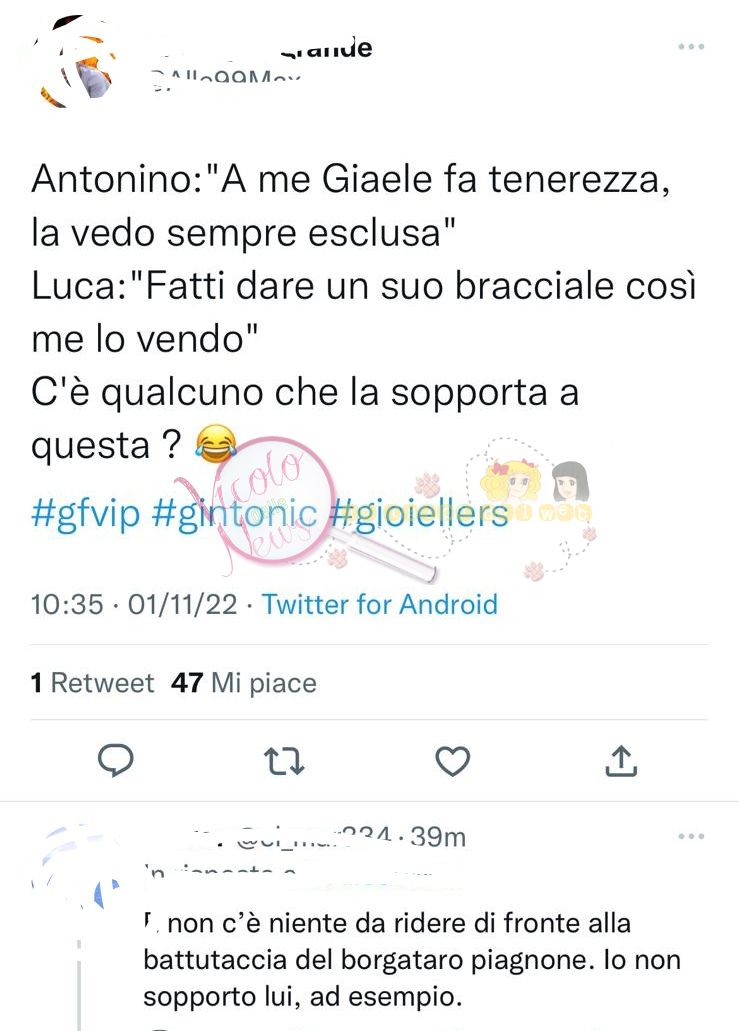Select the laughing emoji in the tweet
The width and height of the screenshot is (739, 1031).
(216, 443)
